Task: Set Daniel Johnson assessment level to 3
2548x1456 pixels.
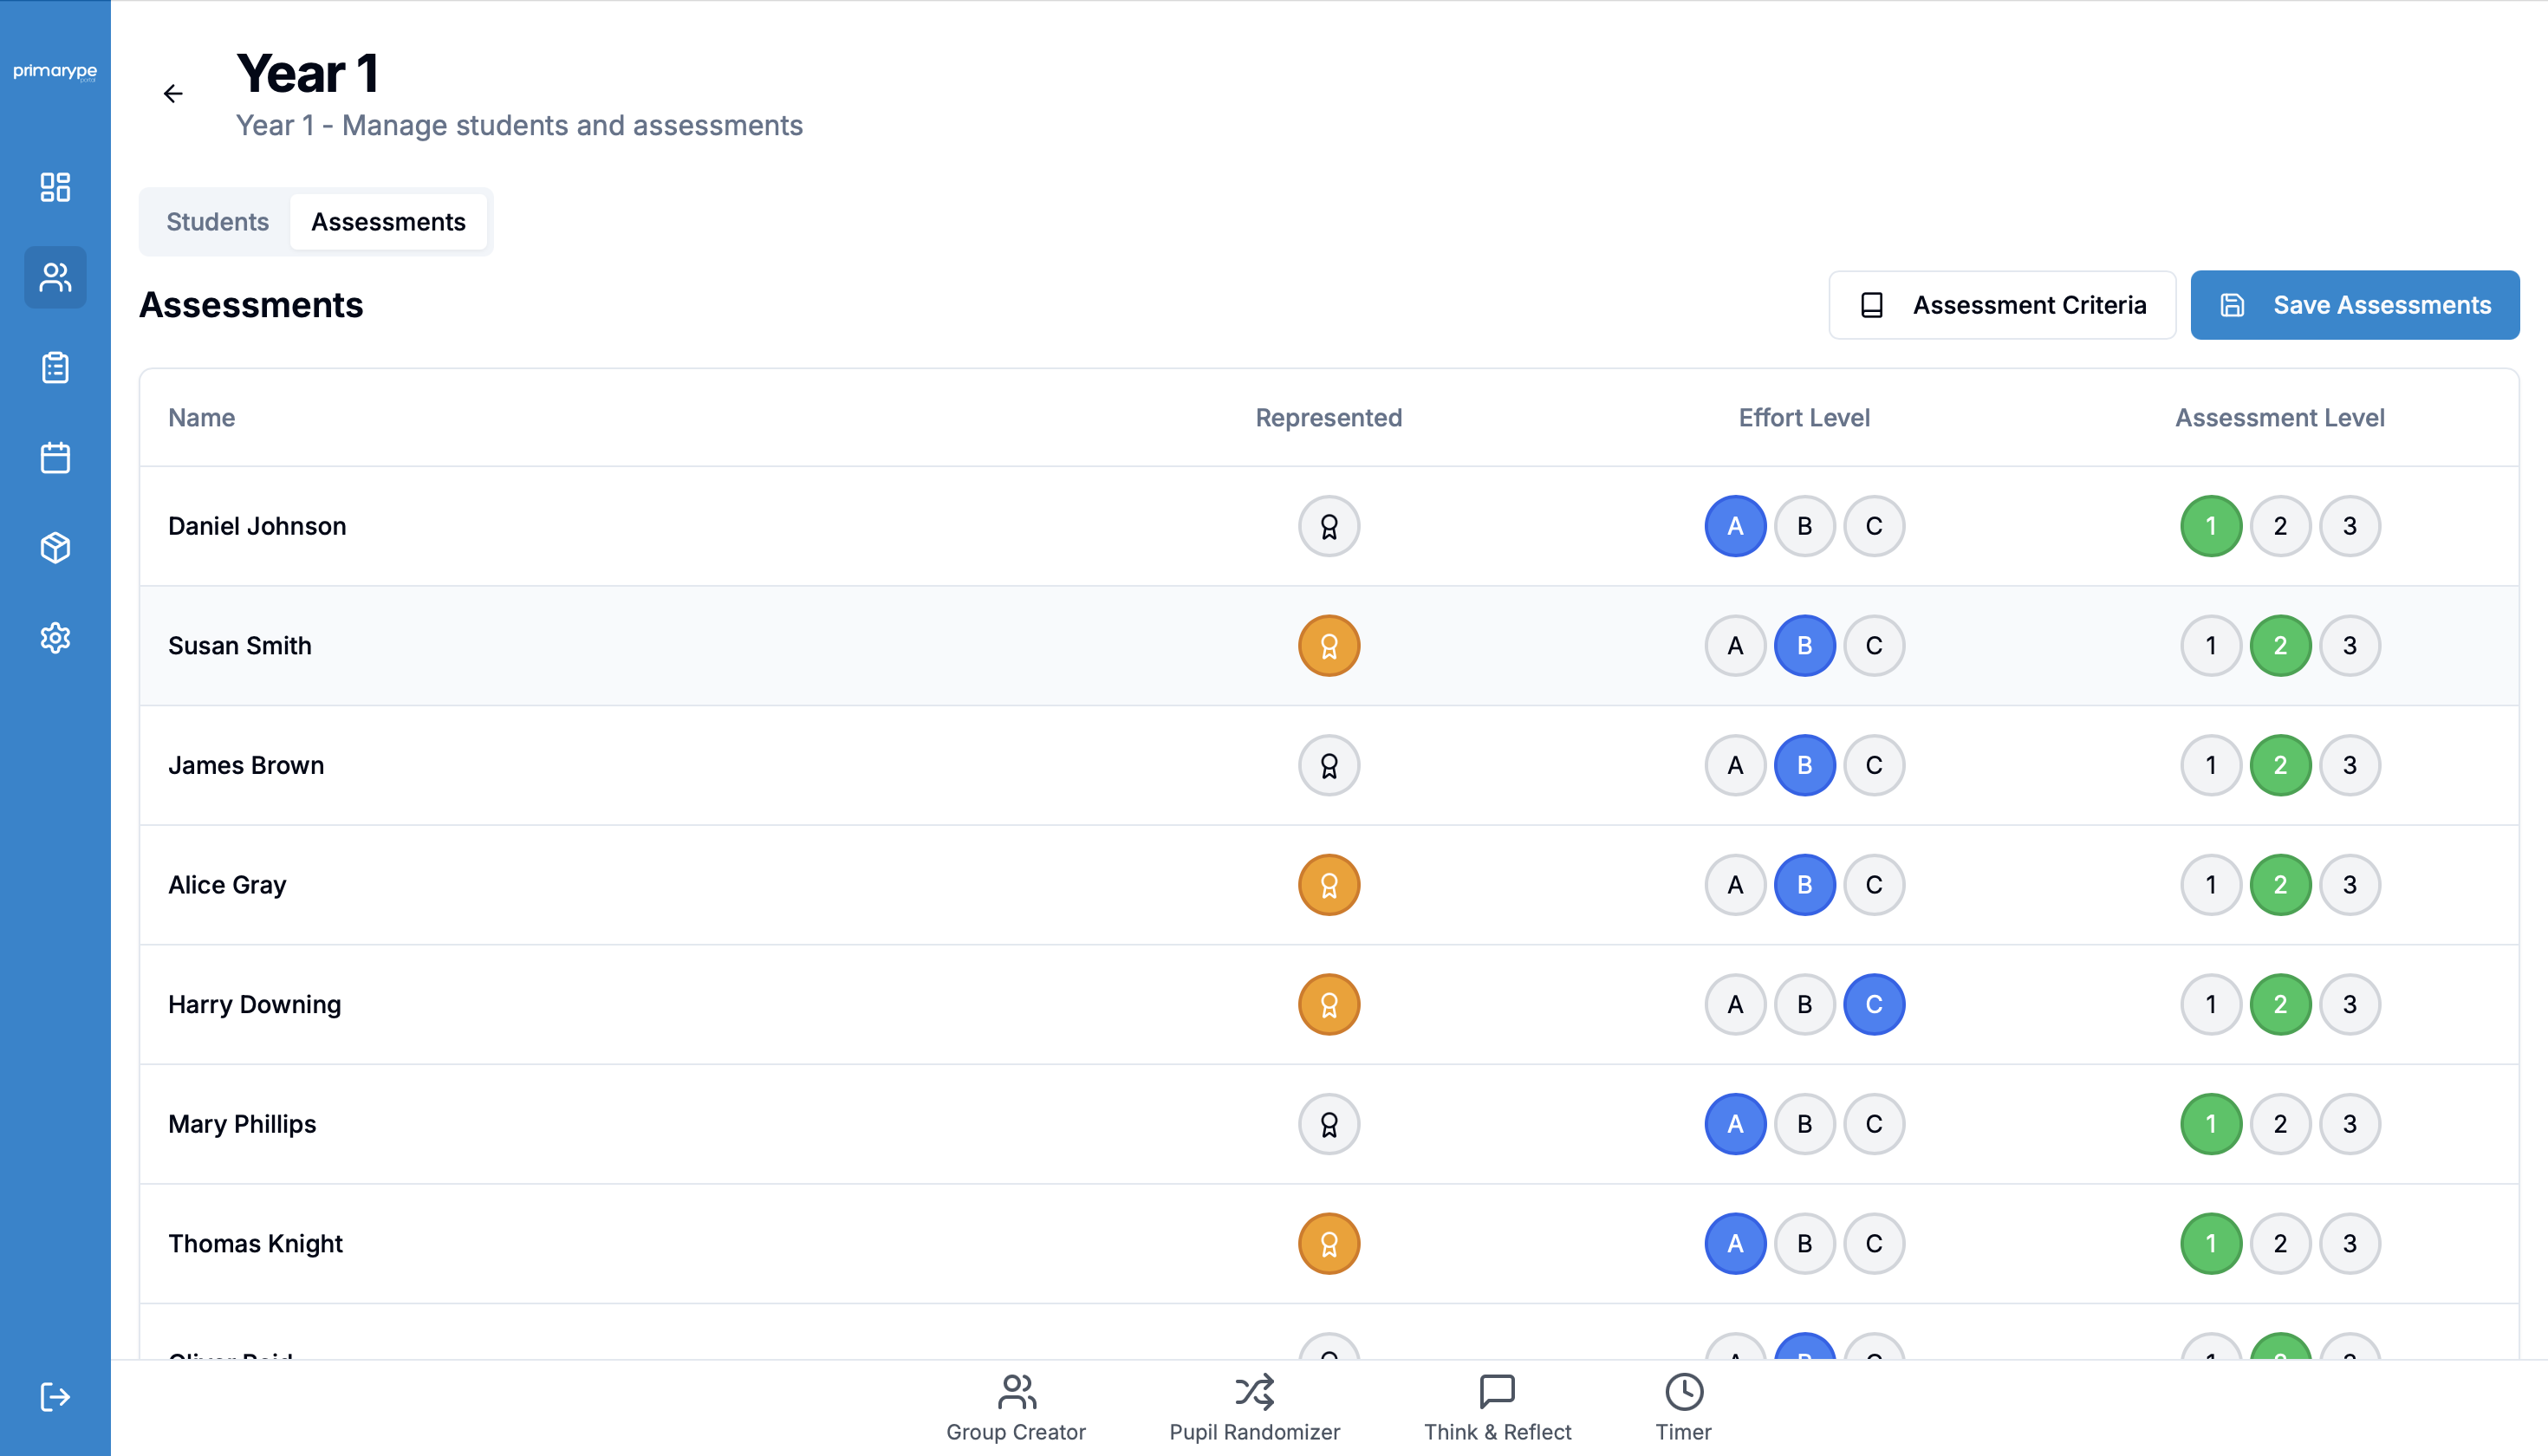Action: click(2350, 526)
